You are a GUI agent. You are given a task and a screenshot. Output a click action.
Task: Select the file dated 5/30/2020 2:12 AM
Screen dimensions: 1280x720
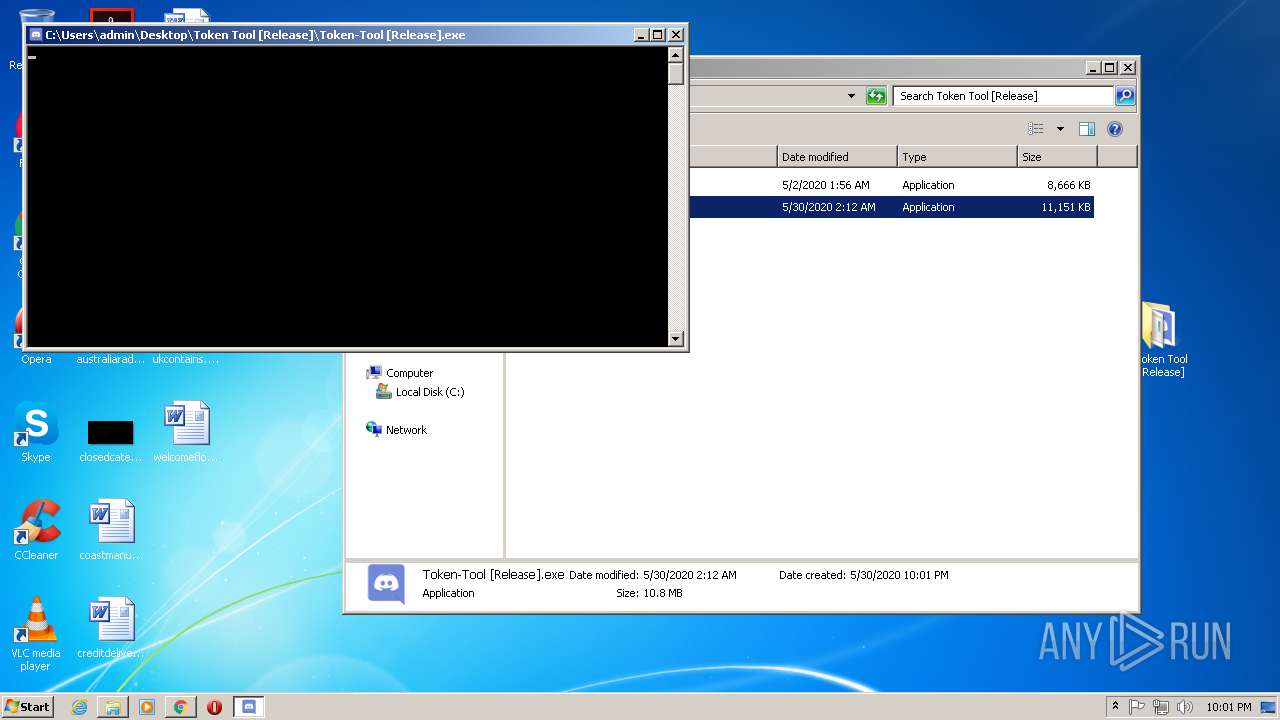point(829,207)
